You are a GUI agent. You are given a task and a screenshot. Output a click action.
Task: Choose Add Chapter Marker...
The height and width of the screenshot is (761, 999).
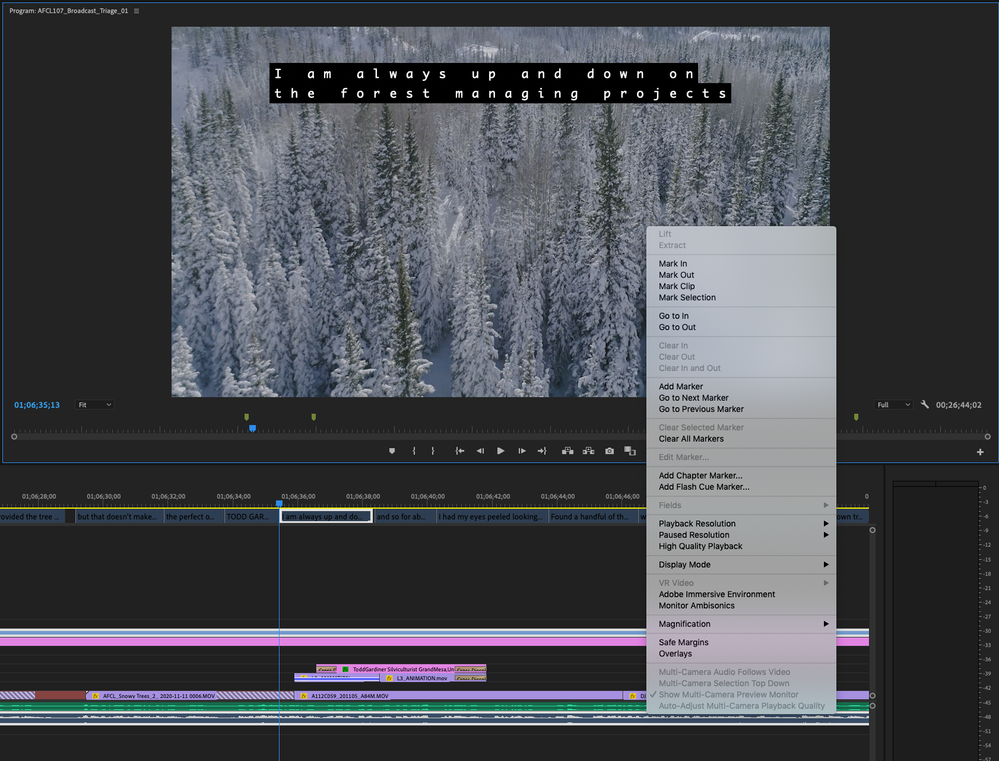pos(742,475)
